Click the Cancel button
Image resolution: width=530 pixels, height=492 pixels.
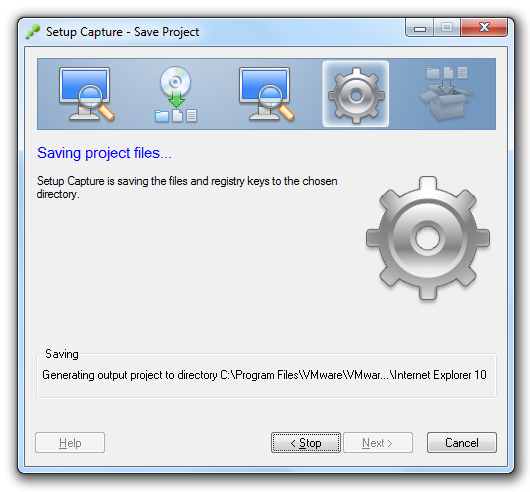462,442
